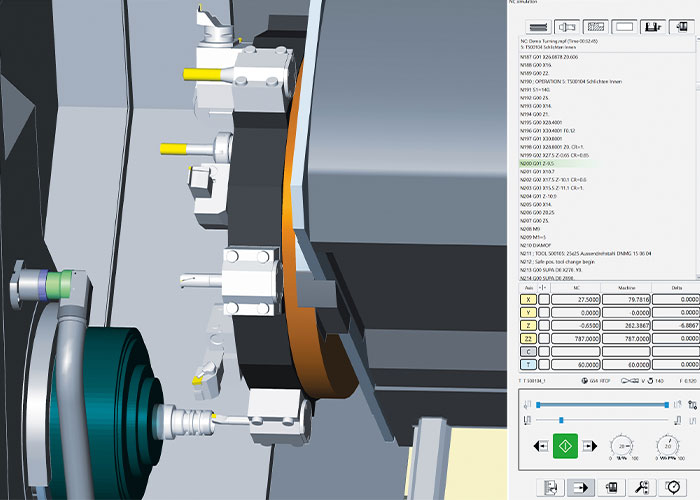Click the X row Machine value 79.7816
Image resolution: width=700 pixels, height=500 pixels.
(x=626, y=300)
